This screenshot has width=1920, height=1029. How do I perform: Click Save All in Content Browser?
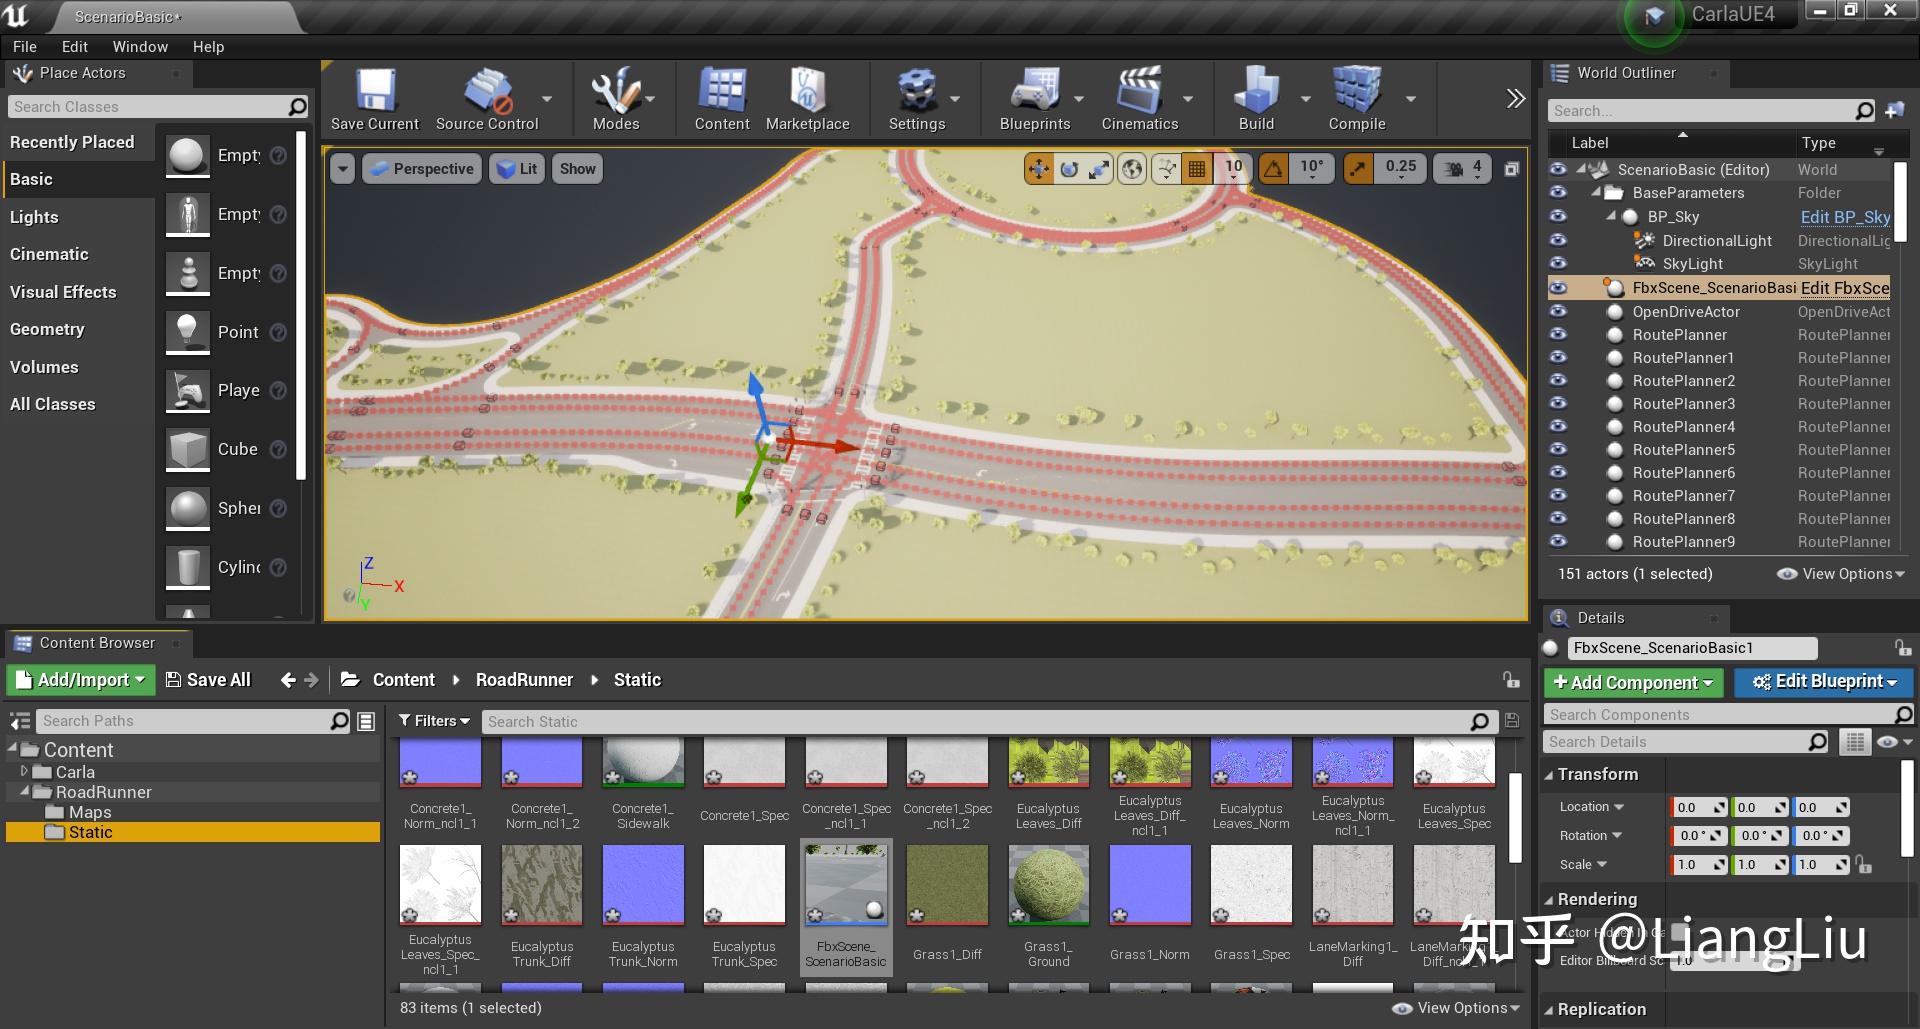[208, 680]
